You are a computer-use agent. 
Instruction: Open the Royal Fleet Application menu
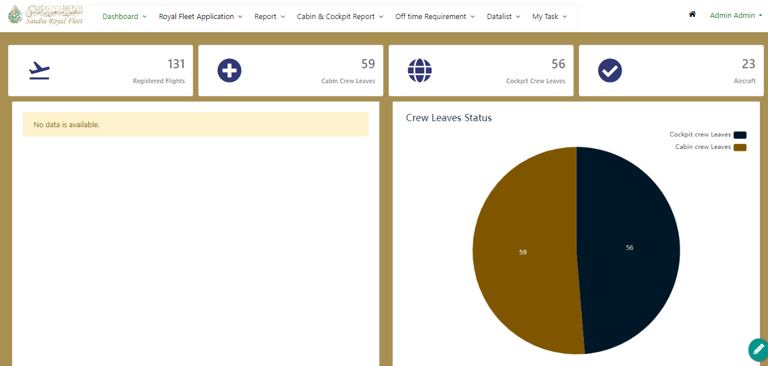pyautogui.click(x=200, y=16)
